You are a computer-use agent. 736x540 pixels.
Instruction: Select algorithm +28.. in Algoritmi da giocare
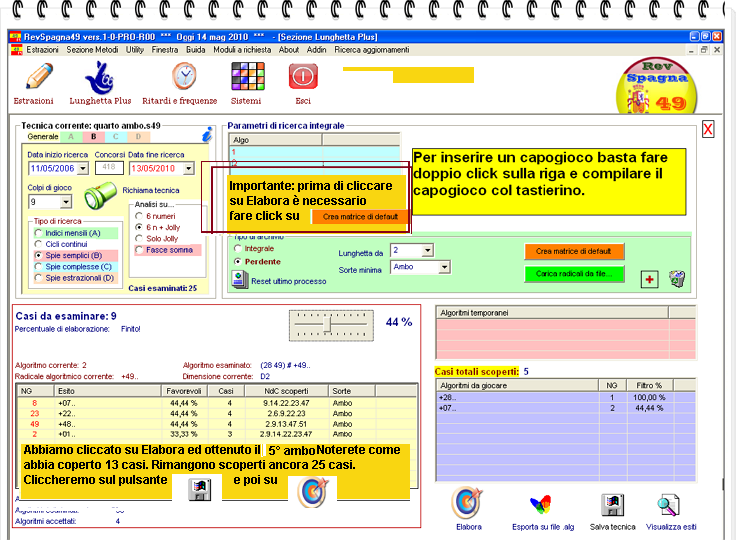click(x=566, y=397)
